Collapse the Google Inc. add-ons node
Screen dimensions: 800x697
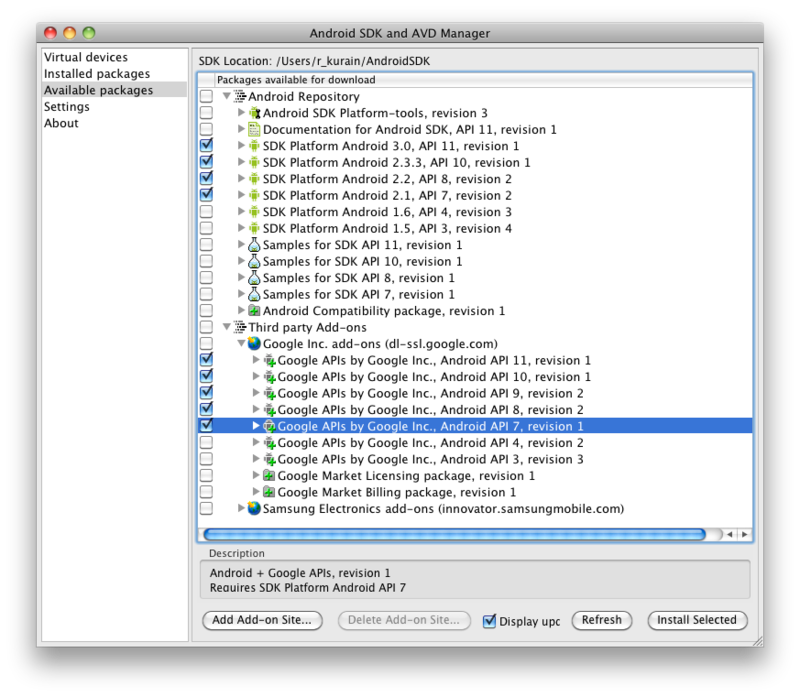click(x=241, y=343)
